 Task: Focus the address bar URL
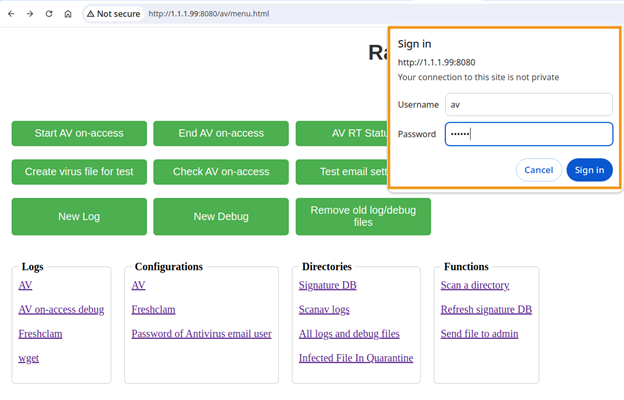pyautogui.click(x=209, y=14)
